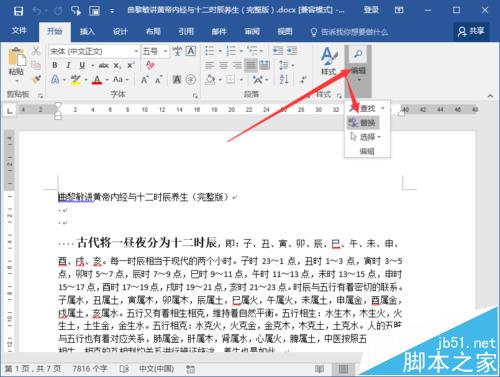500x377 pixels.
Task: Switch to the Layout 布局 tab
Action: pos(153,32)
